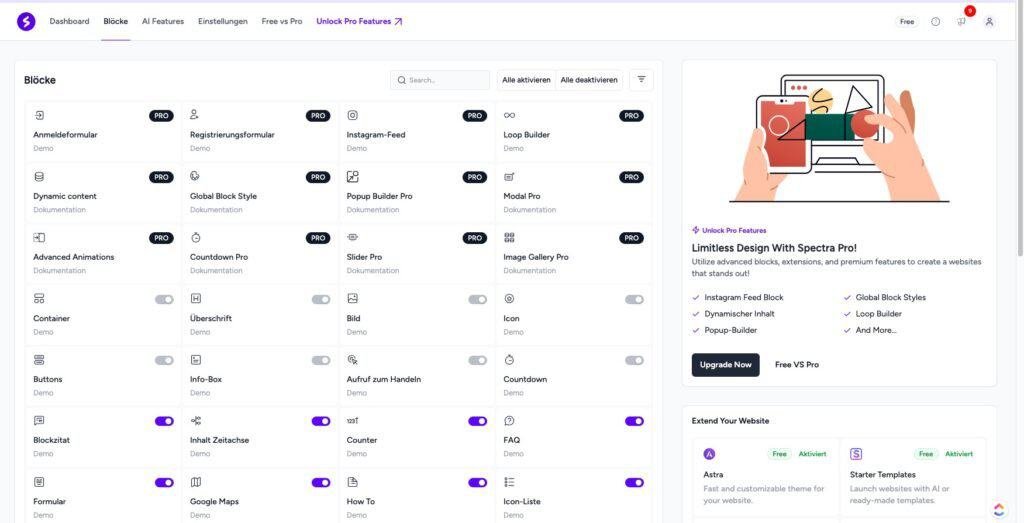Enable the Container block toggle
1024x523 pixels.
click(x=164, y=299)
